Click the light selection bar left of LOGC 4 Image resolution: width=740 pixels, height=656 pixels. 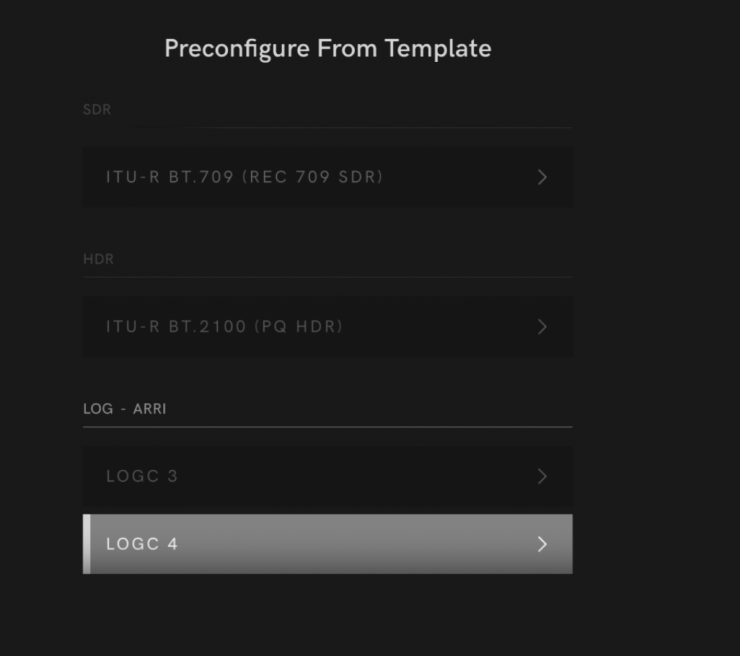point(86,544)
